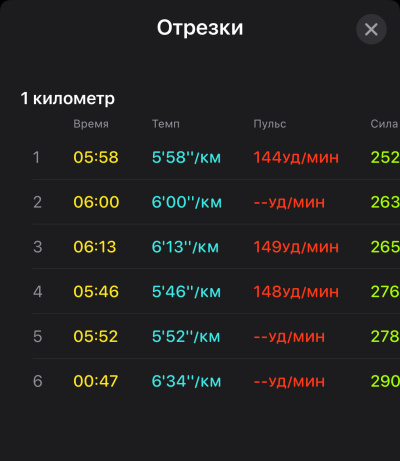The image size is (400, 461).
Task: Tap the 05:58 time for segment 1
Action: click(x=96, y=157)
